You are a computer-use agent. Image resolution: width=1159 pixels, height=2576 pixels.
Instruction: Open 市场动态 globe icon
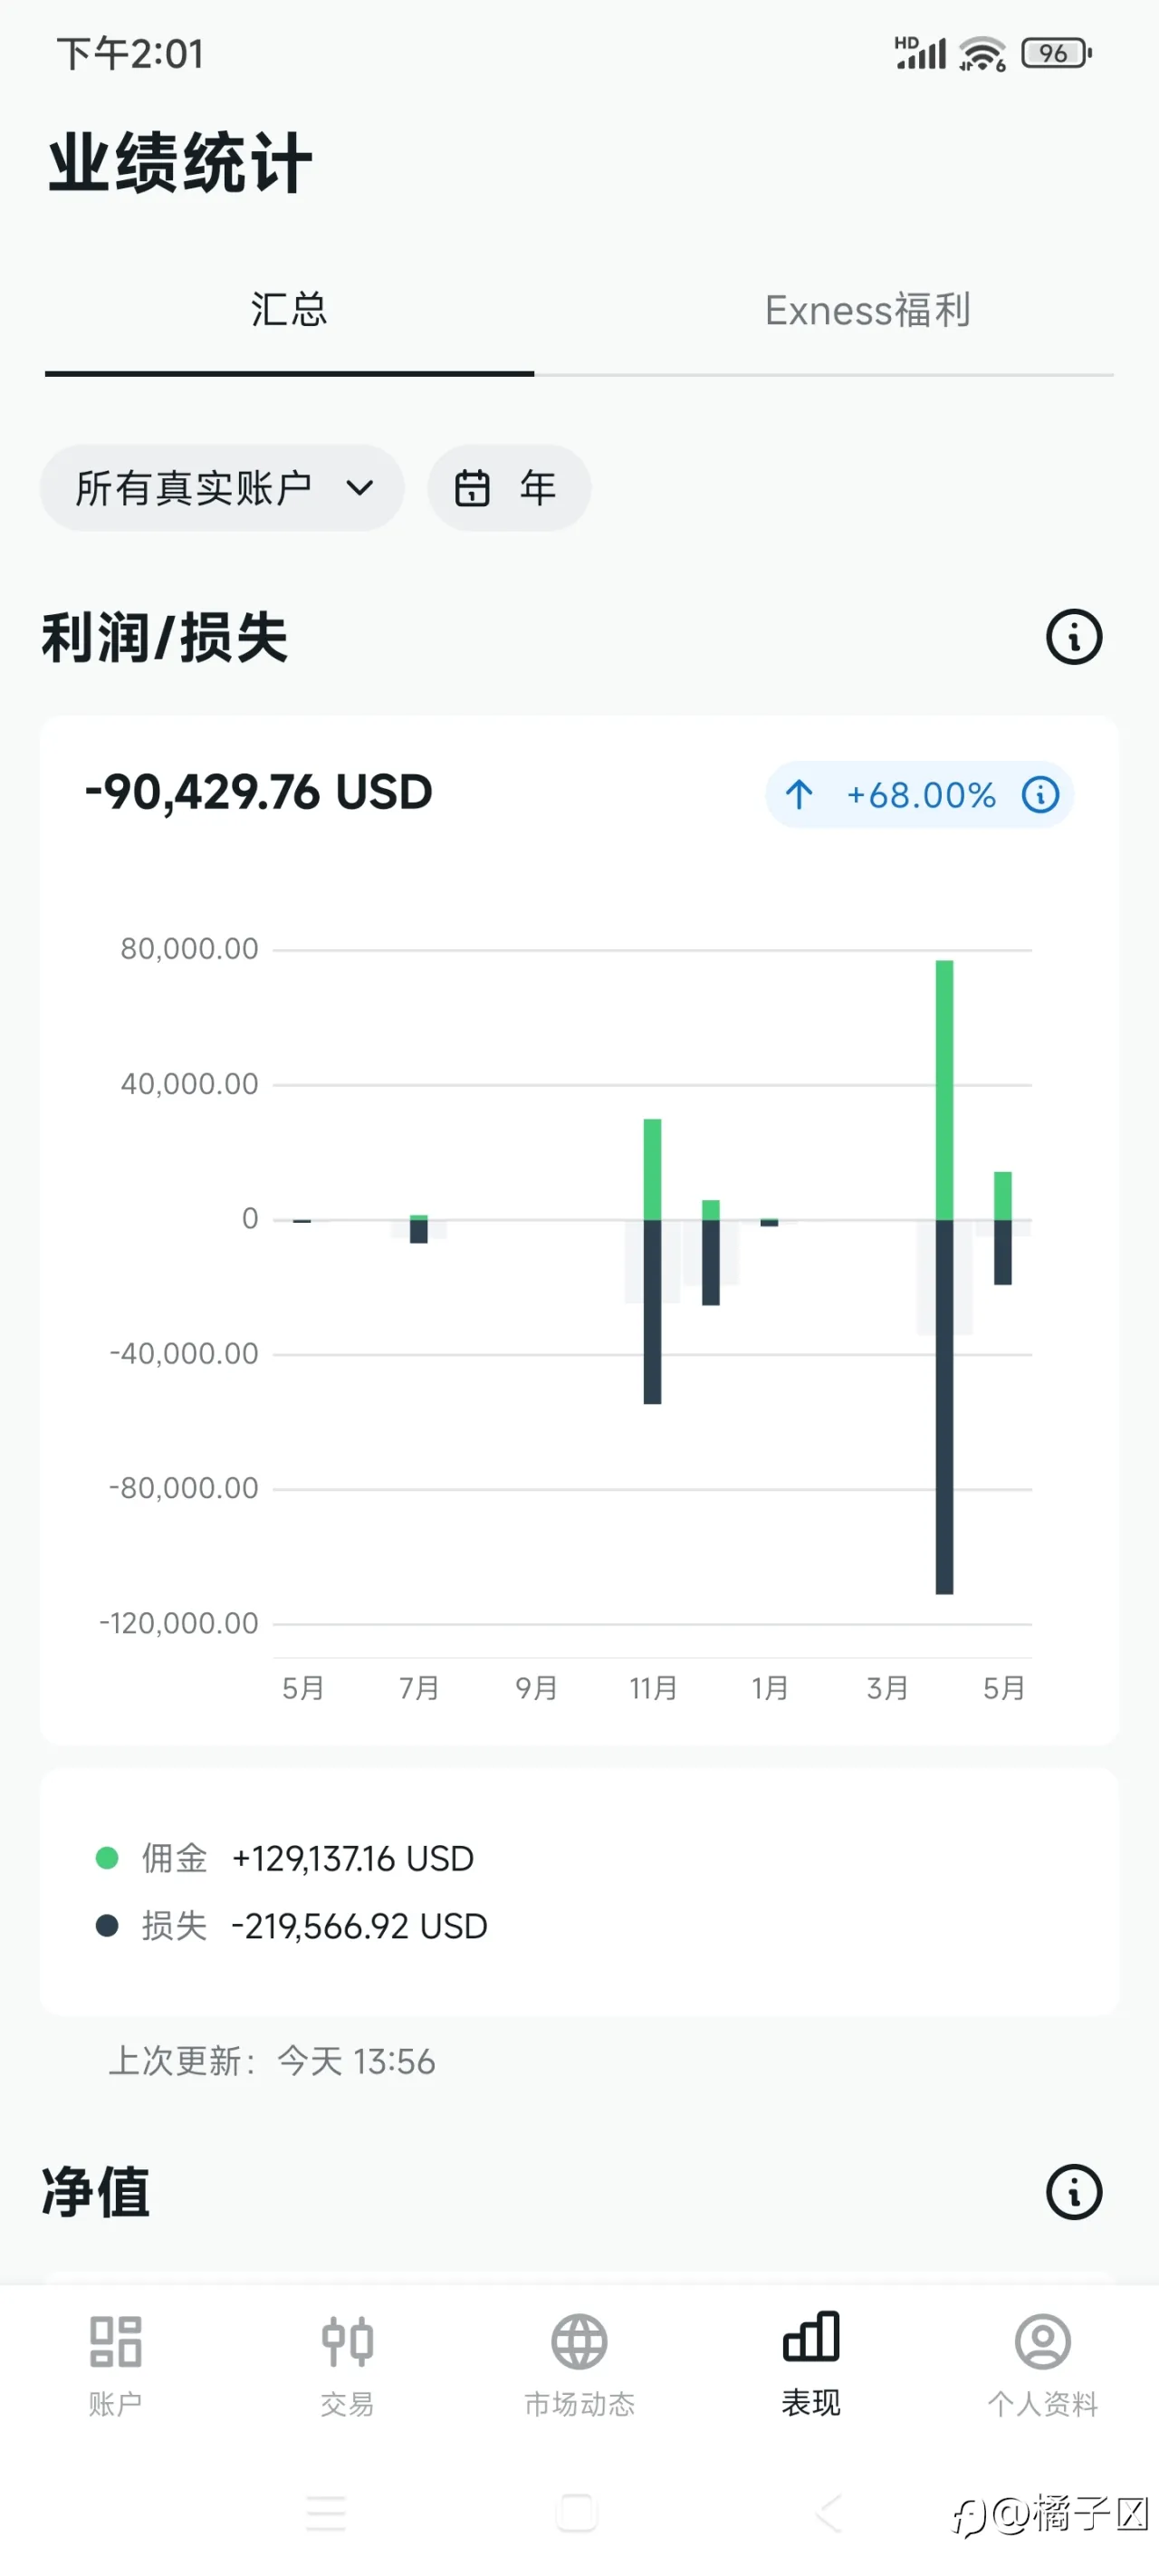[x=579, y=2342]
